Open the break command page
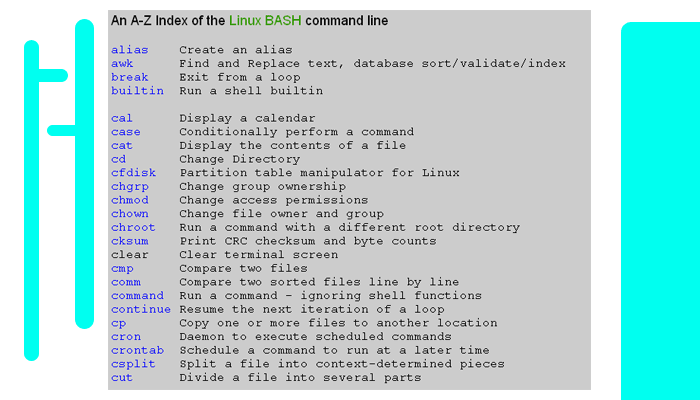Viewport: 700px width, 400px height. [129, 77]
